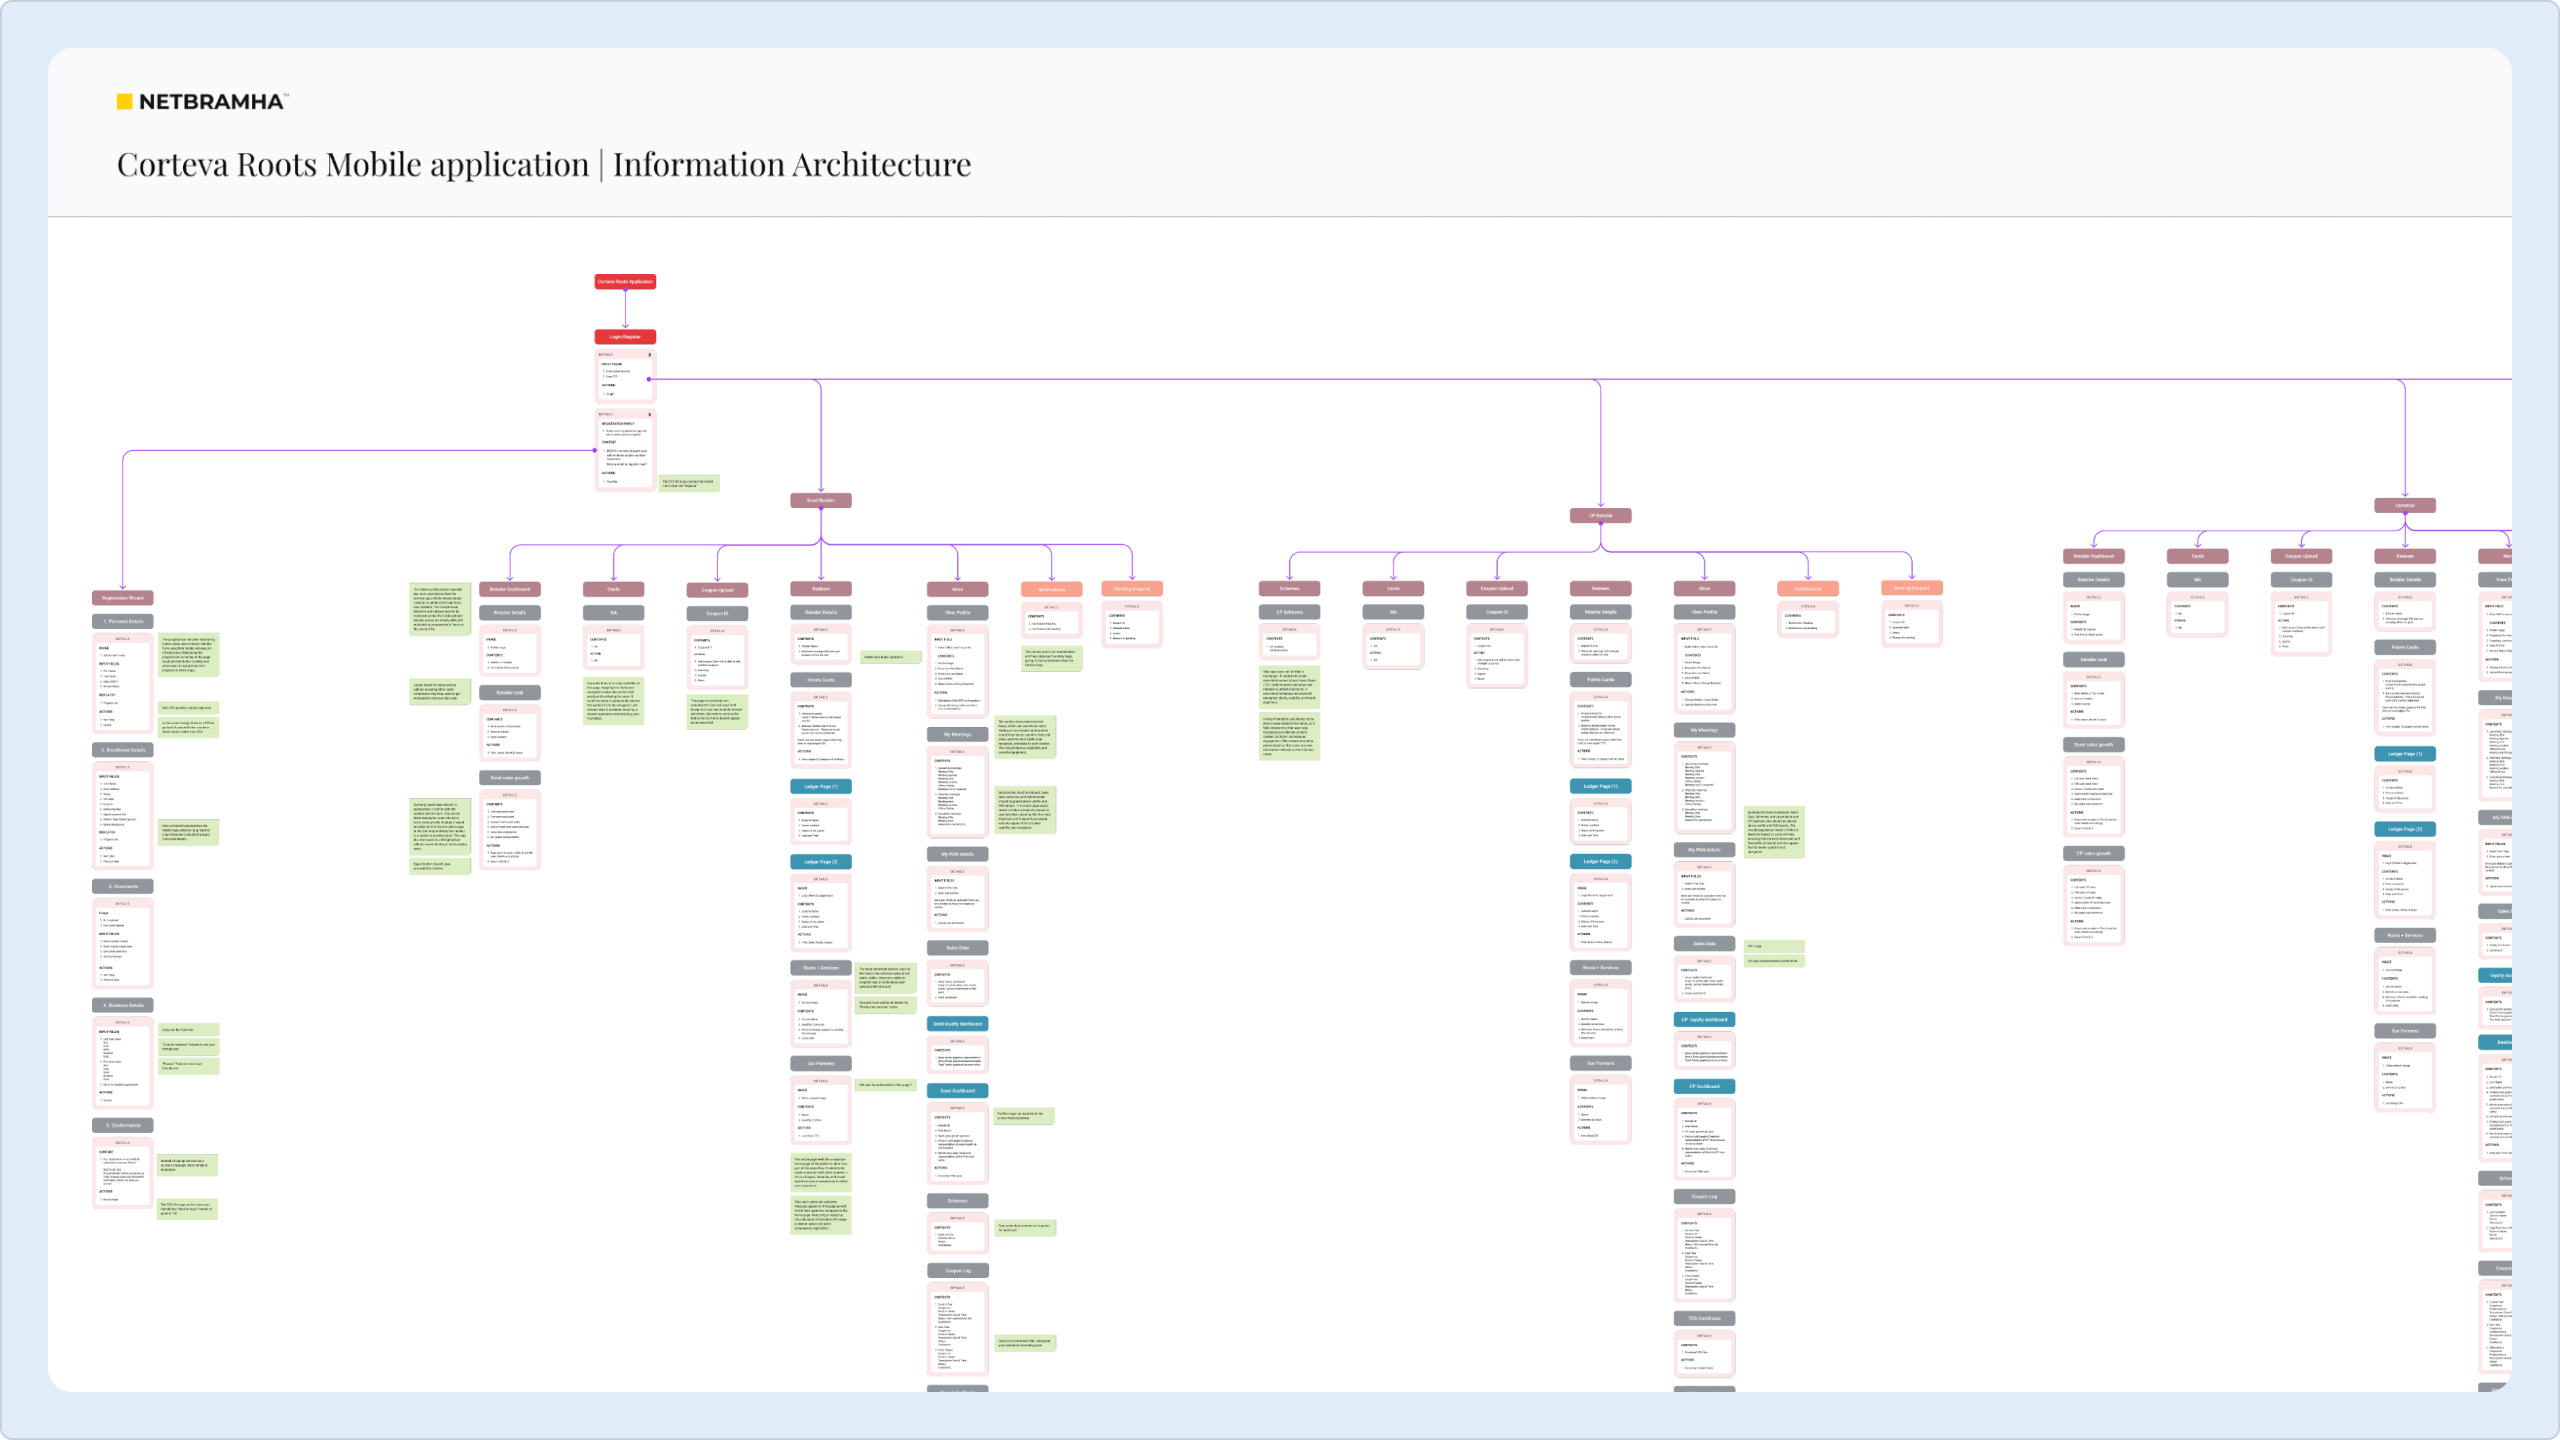Click the red 'Login/Register' node

click(x=625, y=337)
